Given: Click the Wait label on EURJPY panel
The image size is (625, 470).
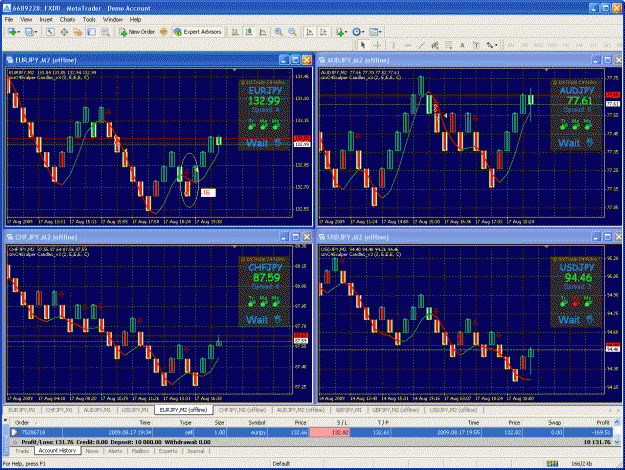Looking at the screenshot, I should 257,143.
